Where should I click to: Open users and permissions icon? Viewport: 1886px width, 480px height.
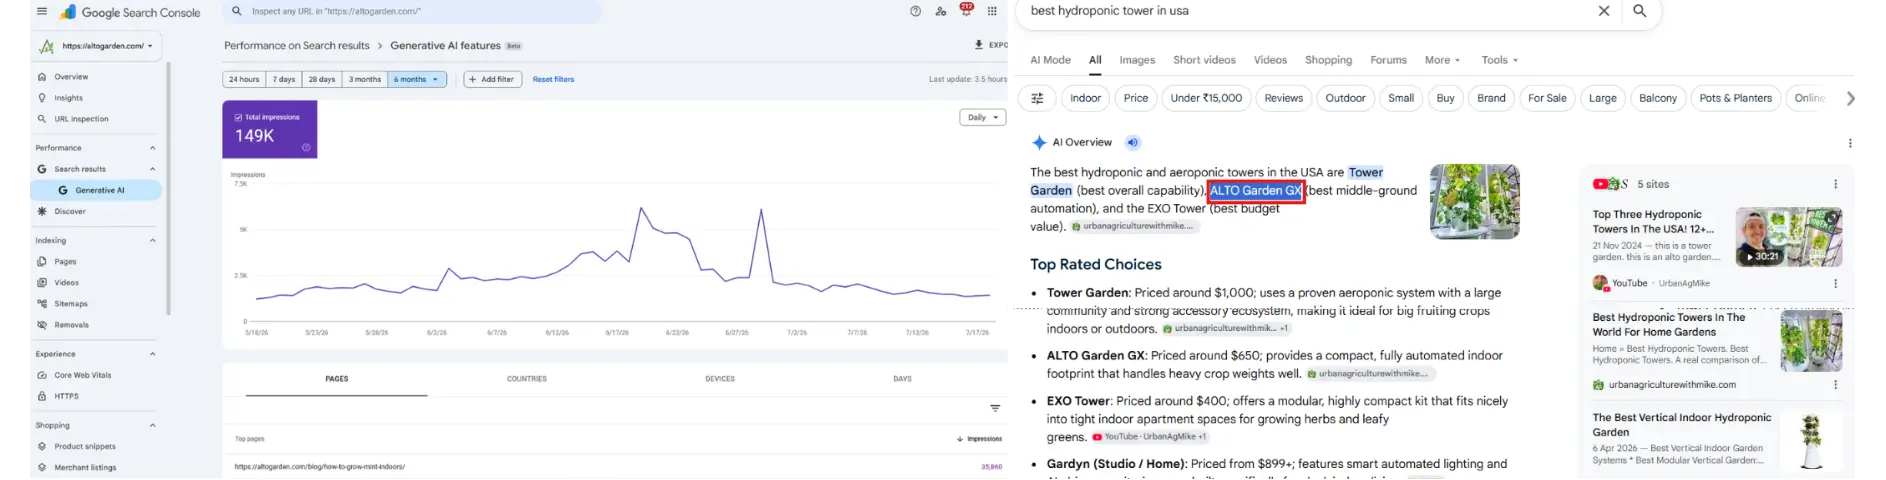[941, 12]
